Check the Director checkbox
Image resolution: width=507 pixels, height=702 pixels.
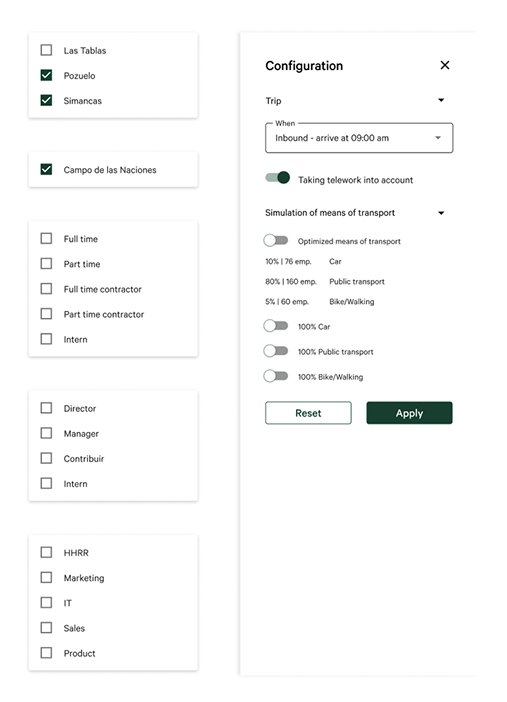46,408
